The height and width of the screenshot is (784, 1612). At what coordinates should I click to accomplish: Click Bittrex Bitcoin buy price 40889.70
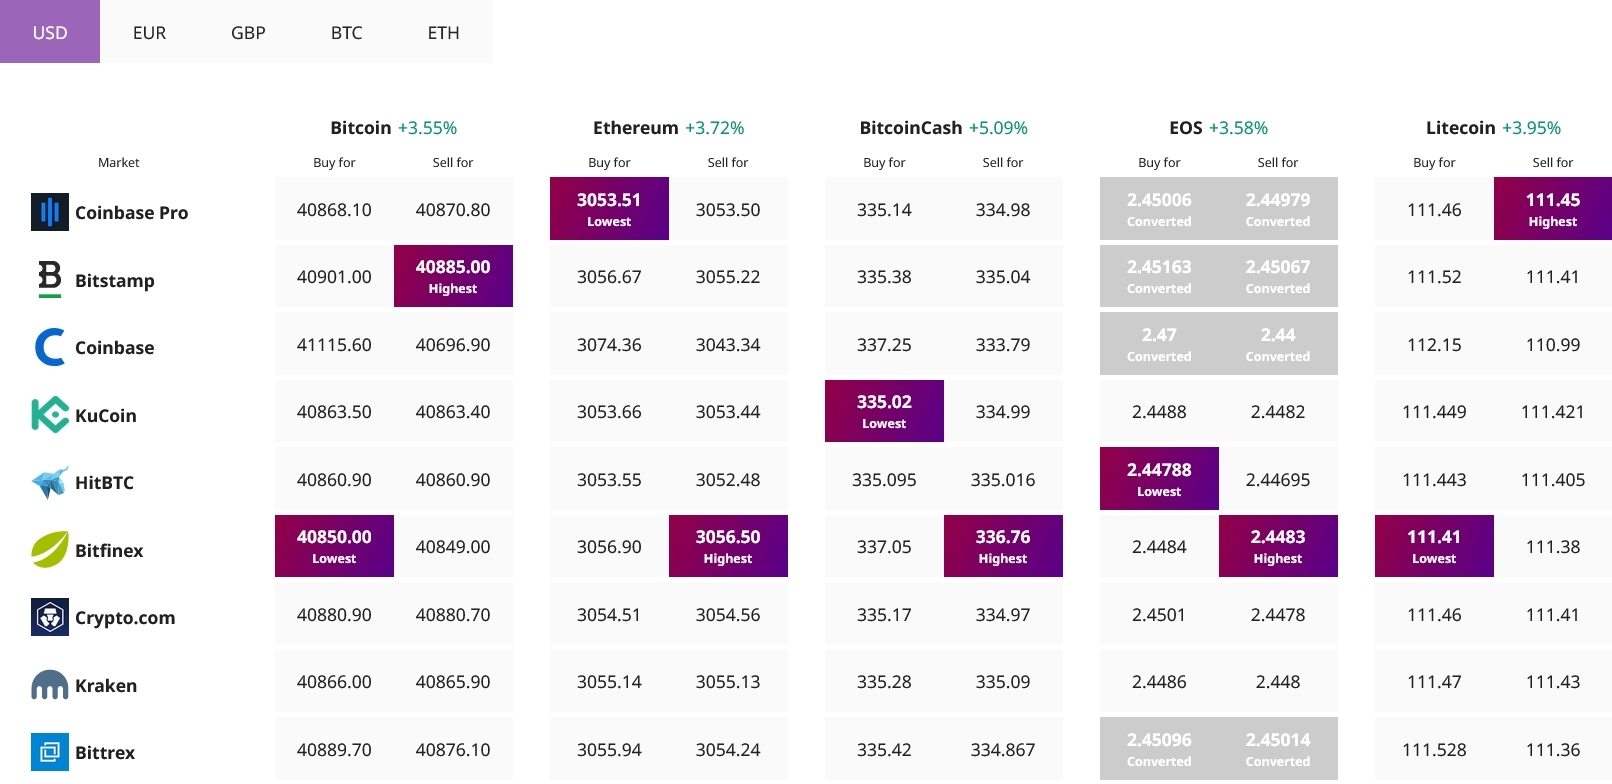pyautogui.click(x=334, y=750)
